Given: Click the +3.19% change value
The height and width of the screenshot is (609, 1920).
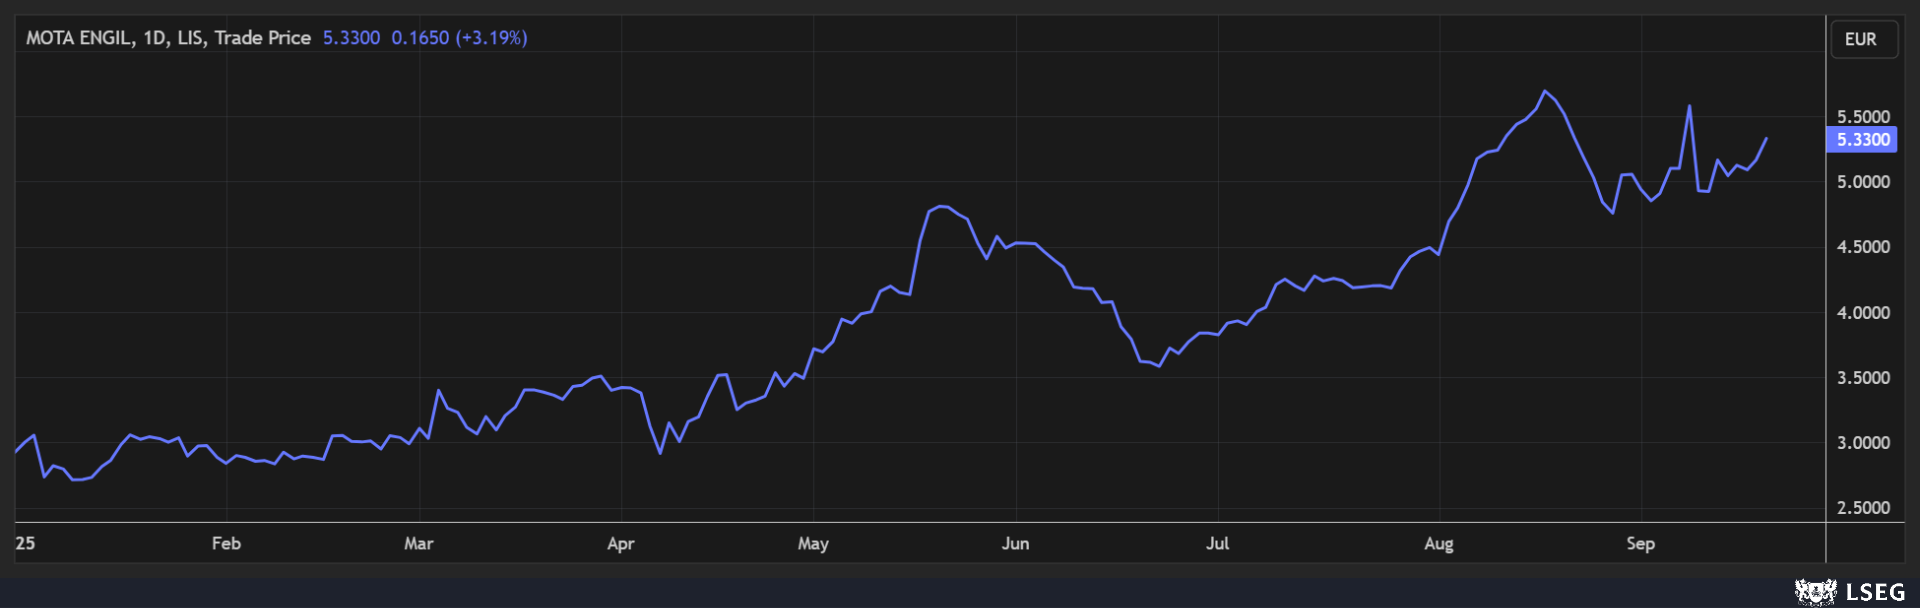Looking at the screenshot, I should 491,38.
